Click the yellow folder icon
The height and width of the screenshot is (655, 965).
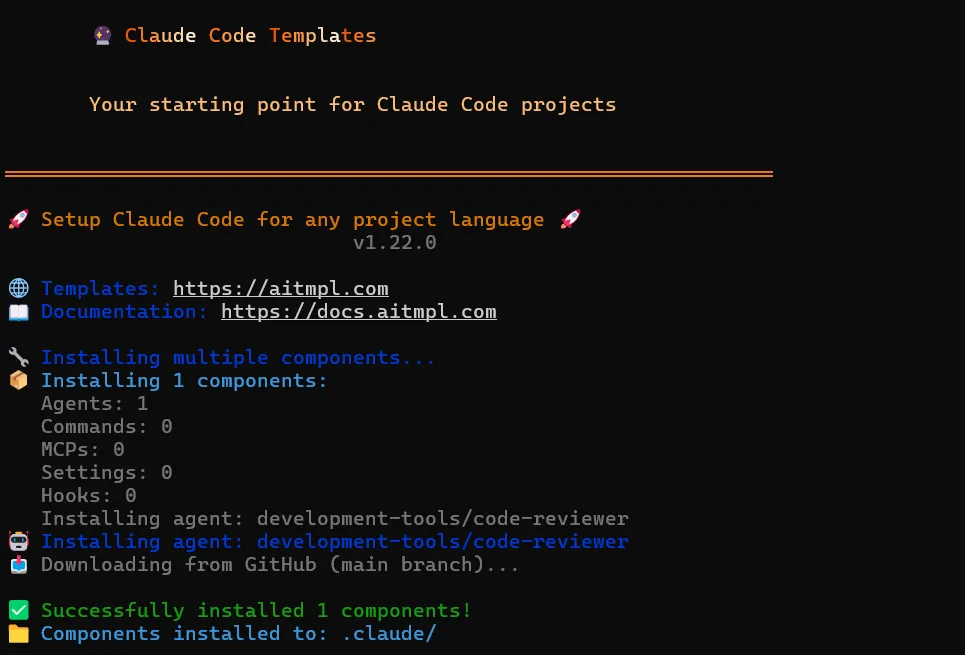pyautogui.click(x=18, y=634)
